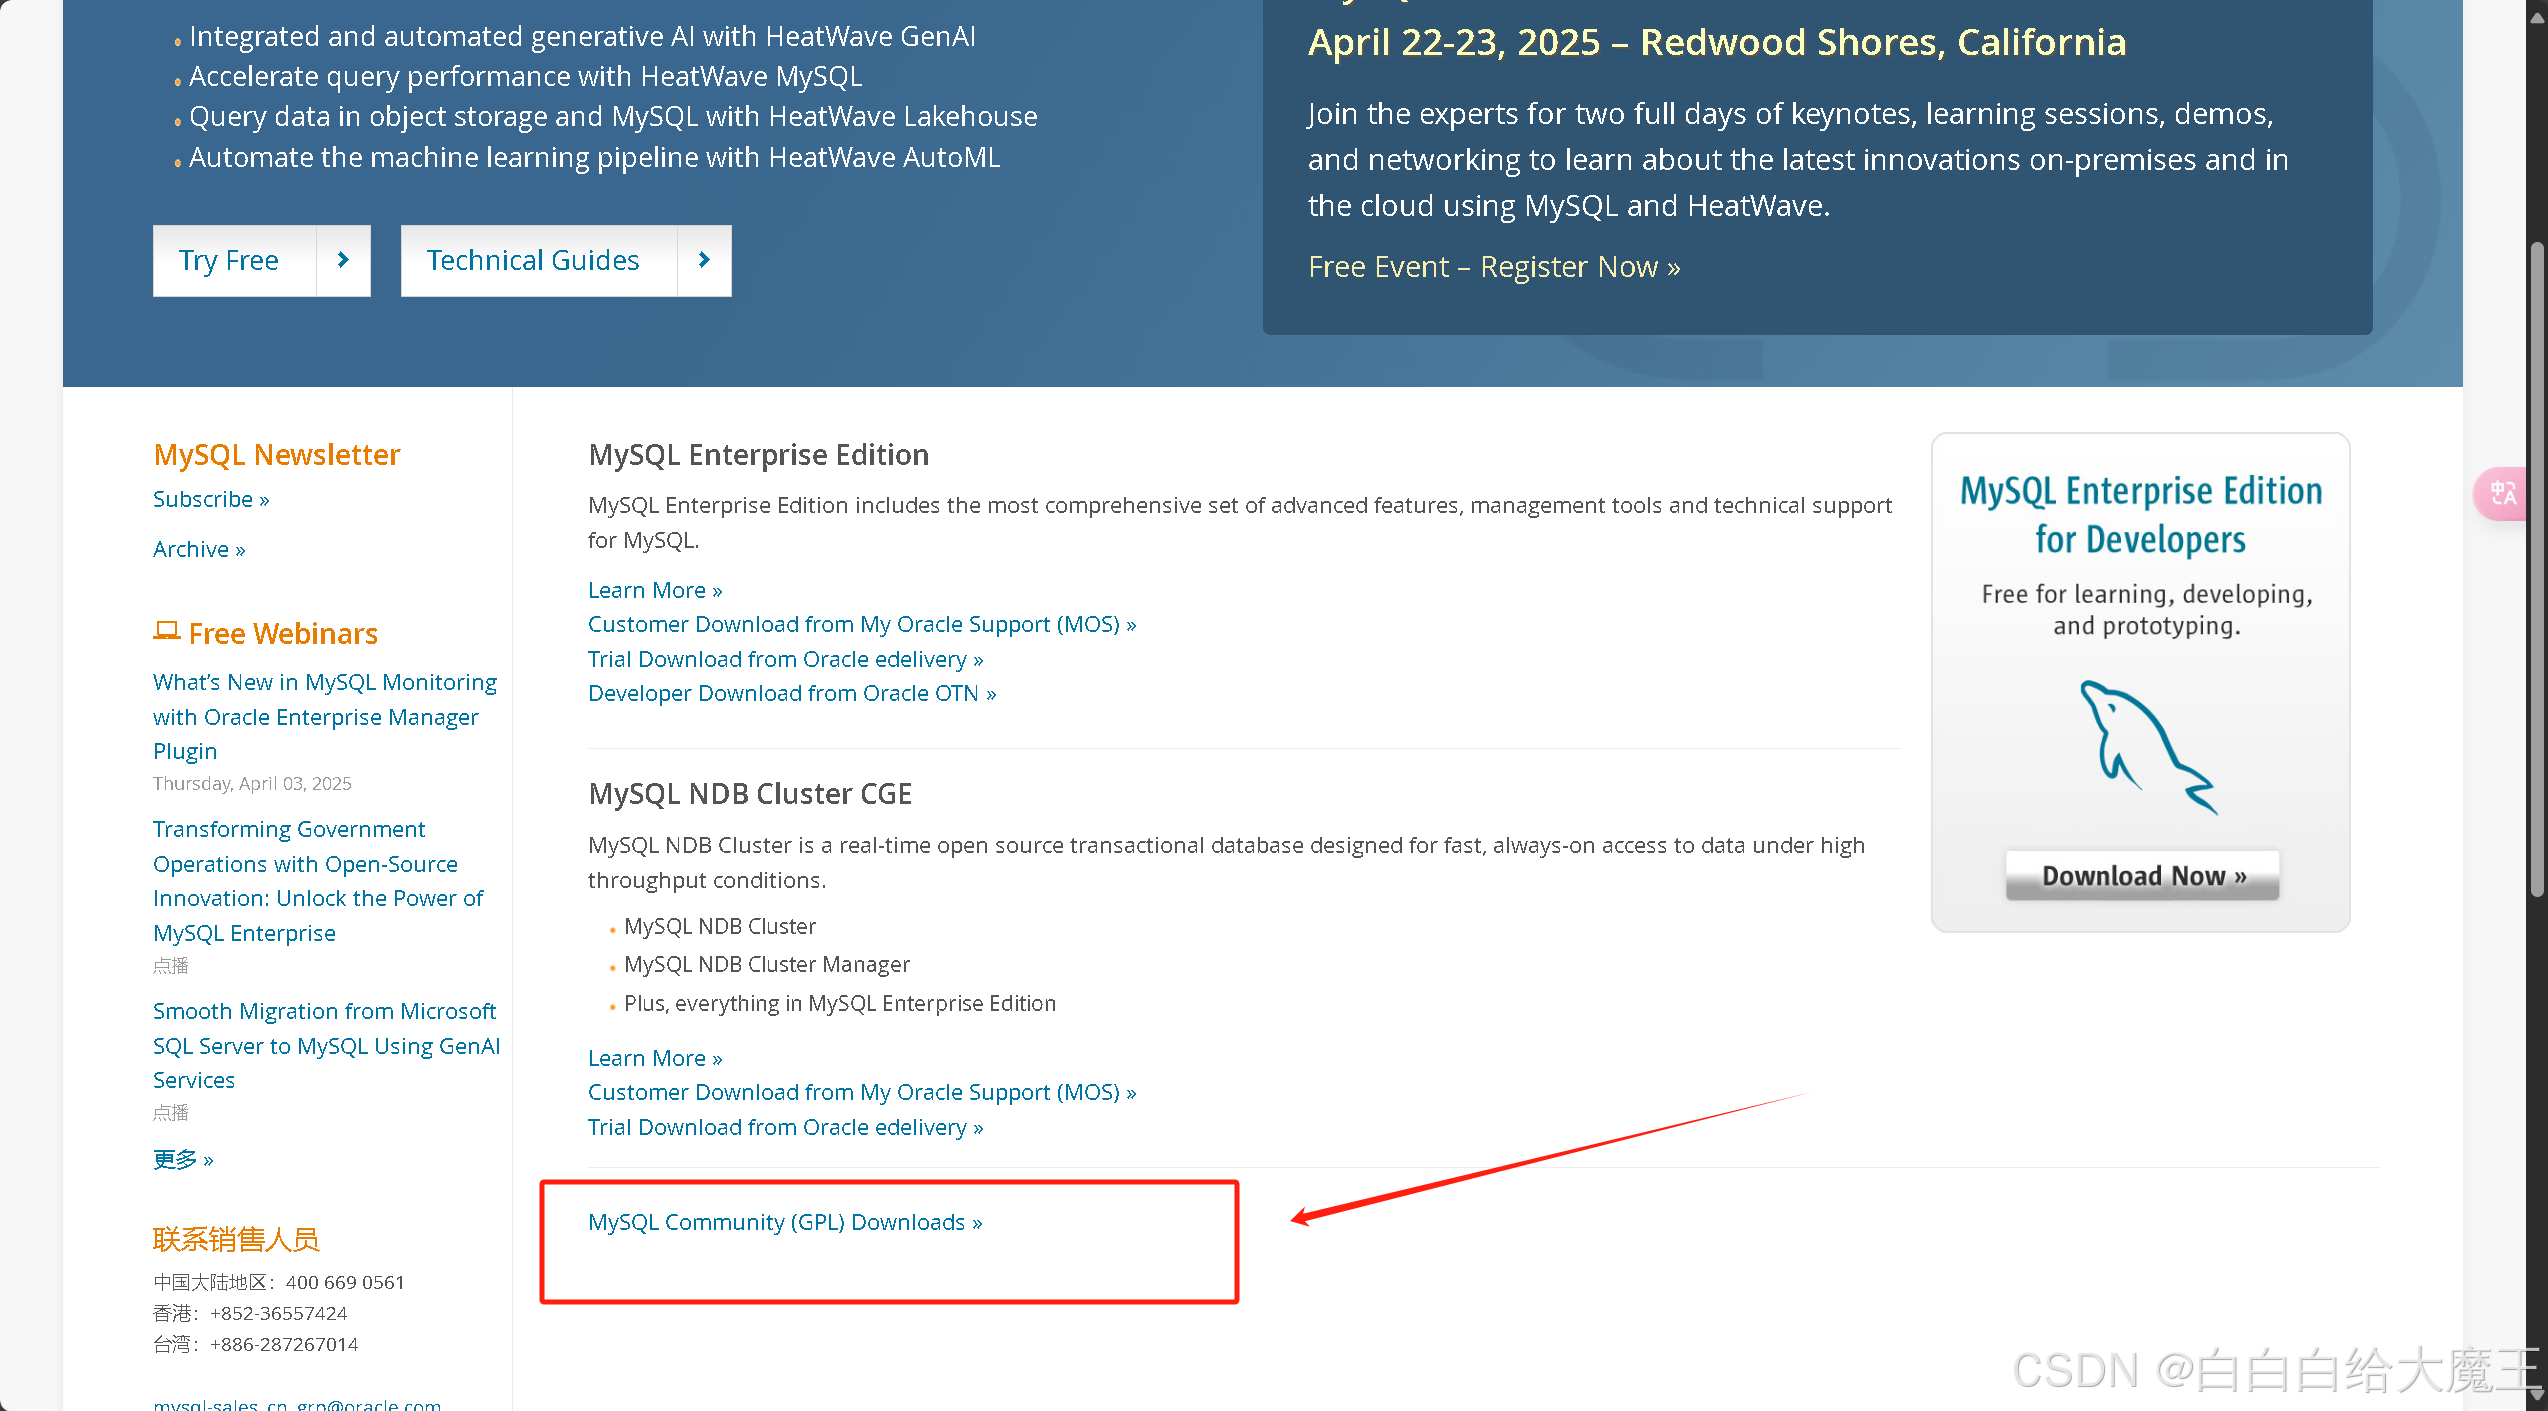
Task: Click Enterprise Edition Trial Download from edelivery
Action: coord(785,659)
